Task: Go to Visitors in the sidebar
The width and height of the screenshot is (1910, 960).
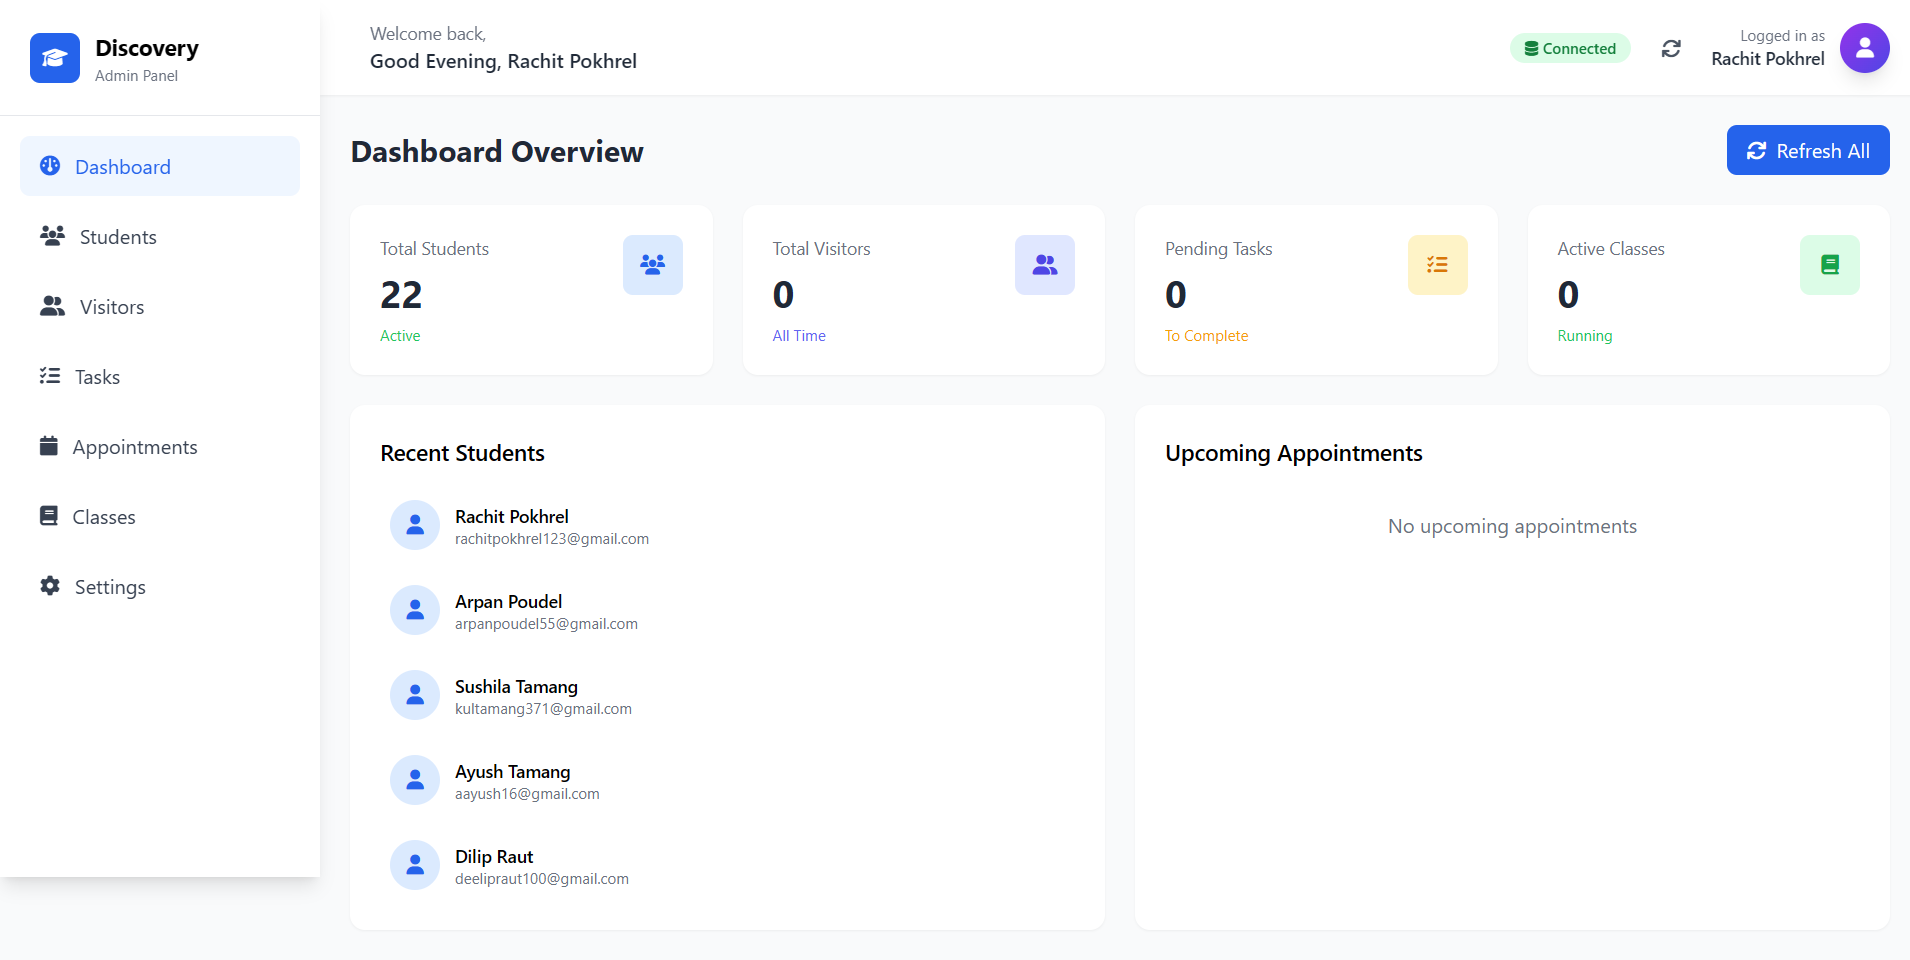Action: point(111,307)
